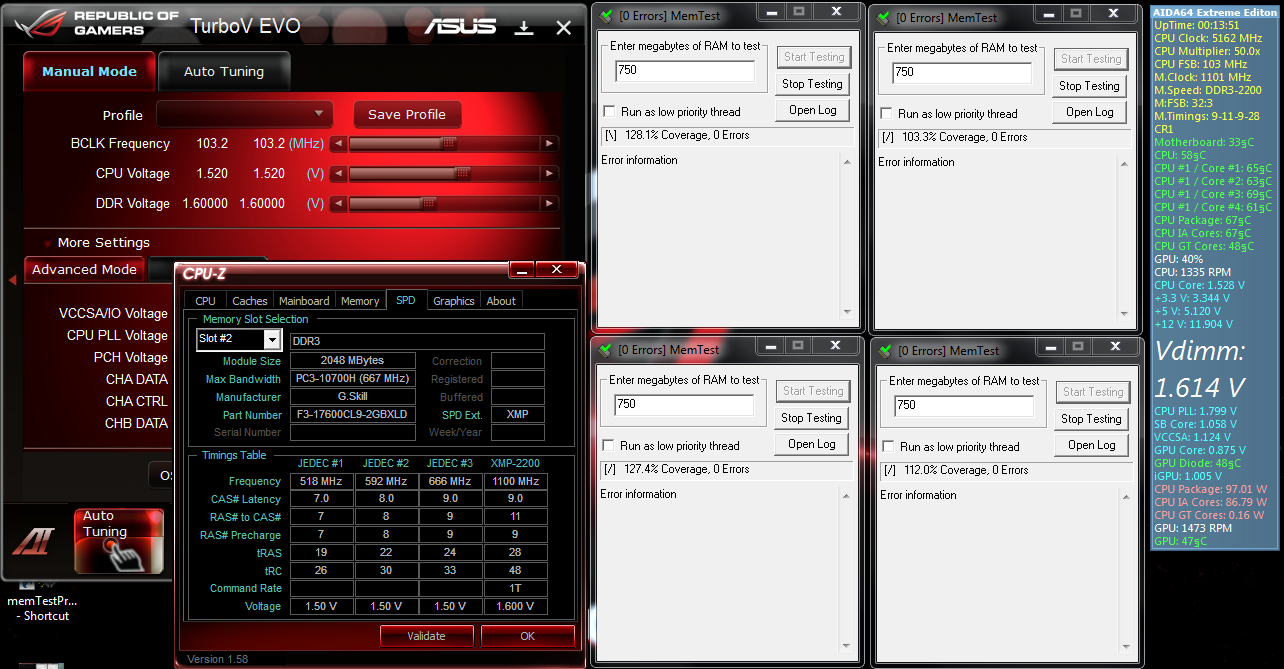The width and height of the screenshot is (1284, 669).
Task: Enable low priority thread in 128.1% coverage MemTest
Action: pyautogui.click(x=609, y=112)
